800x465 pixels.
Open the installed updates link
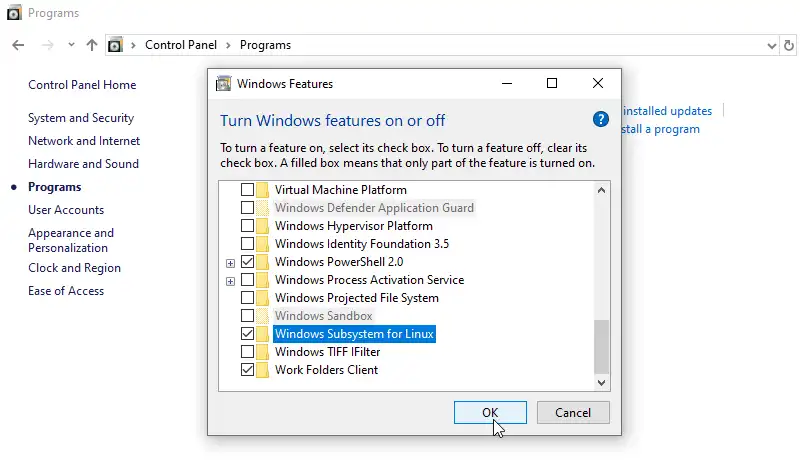click(667, 111)
